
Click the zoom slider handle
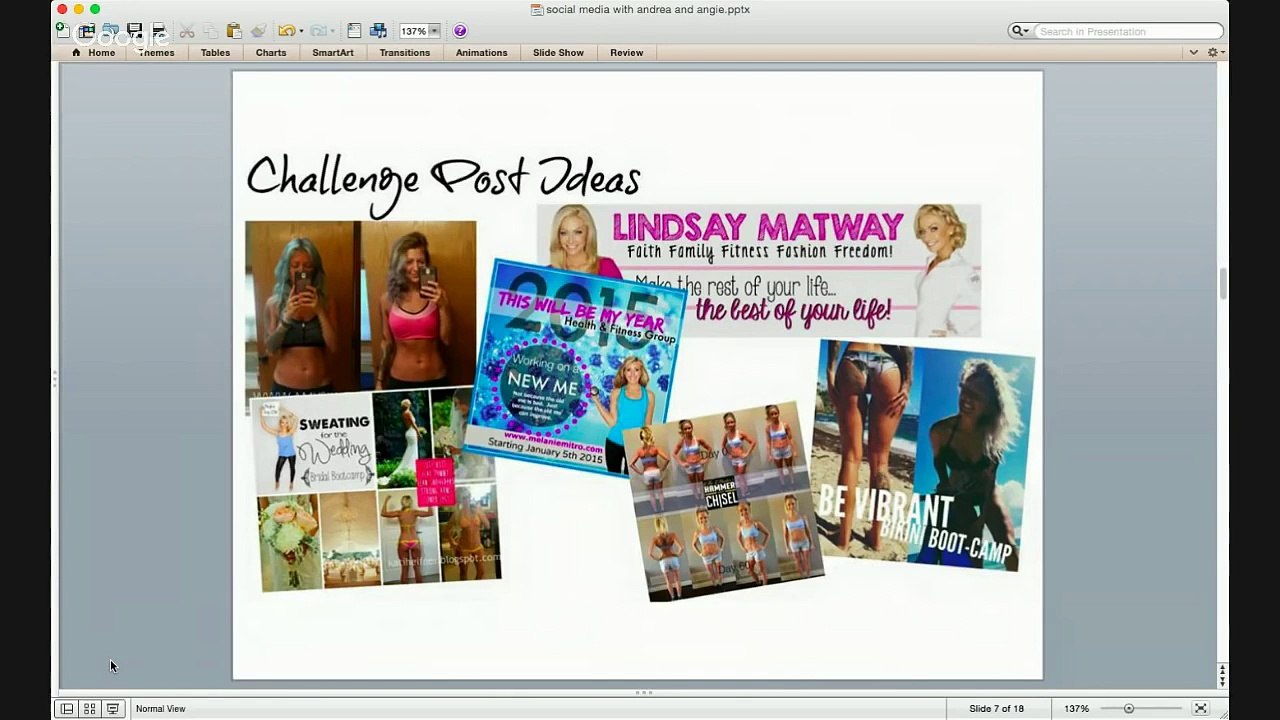coord(1129,709)
